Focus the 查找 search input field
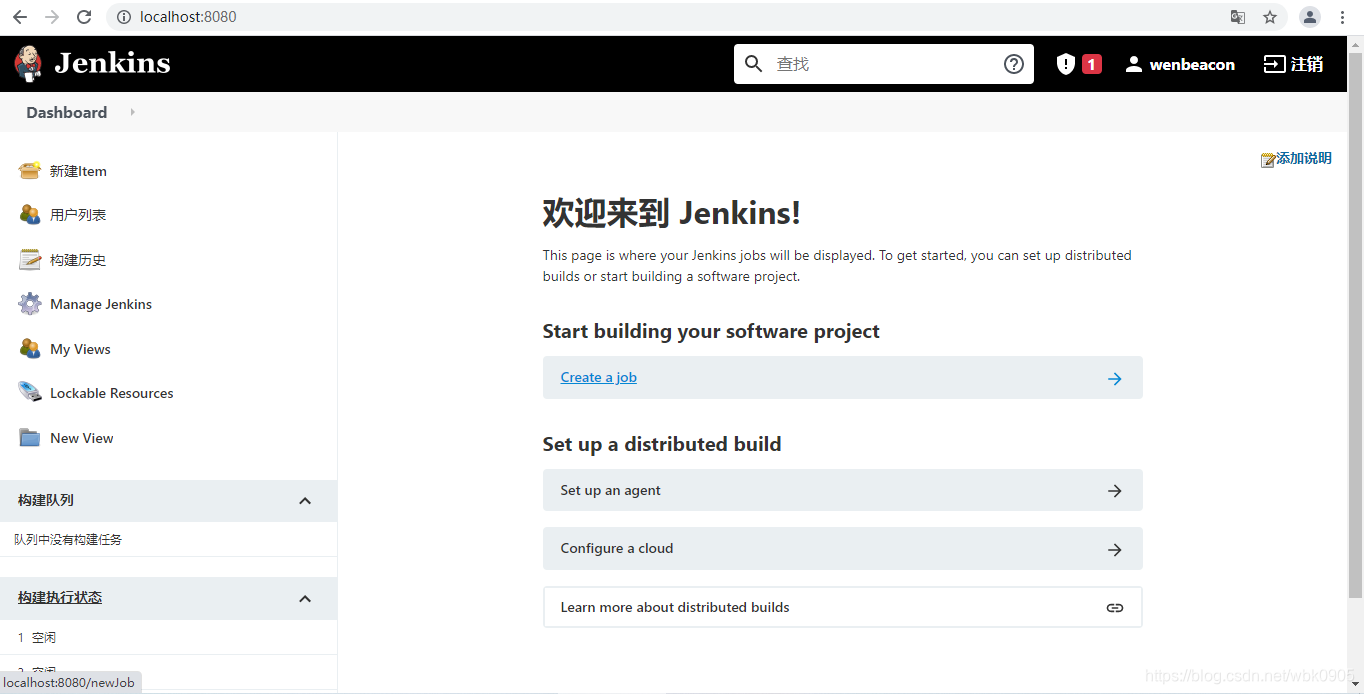This screenshot has height=694, width=1364. click(884, 64)
